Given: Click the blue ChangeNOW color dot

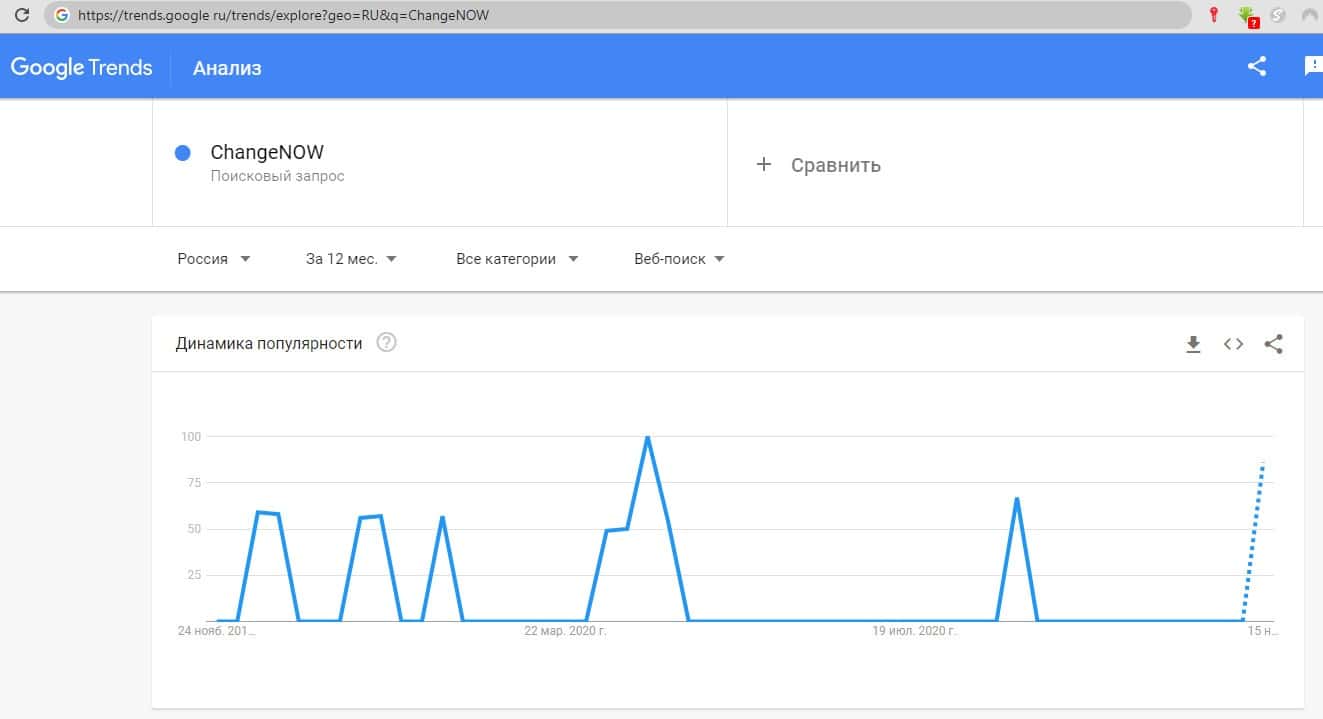Looking at the screenshot, I should (182, 153).
